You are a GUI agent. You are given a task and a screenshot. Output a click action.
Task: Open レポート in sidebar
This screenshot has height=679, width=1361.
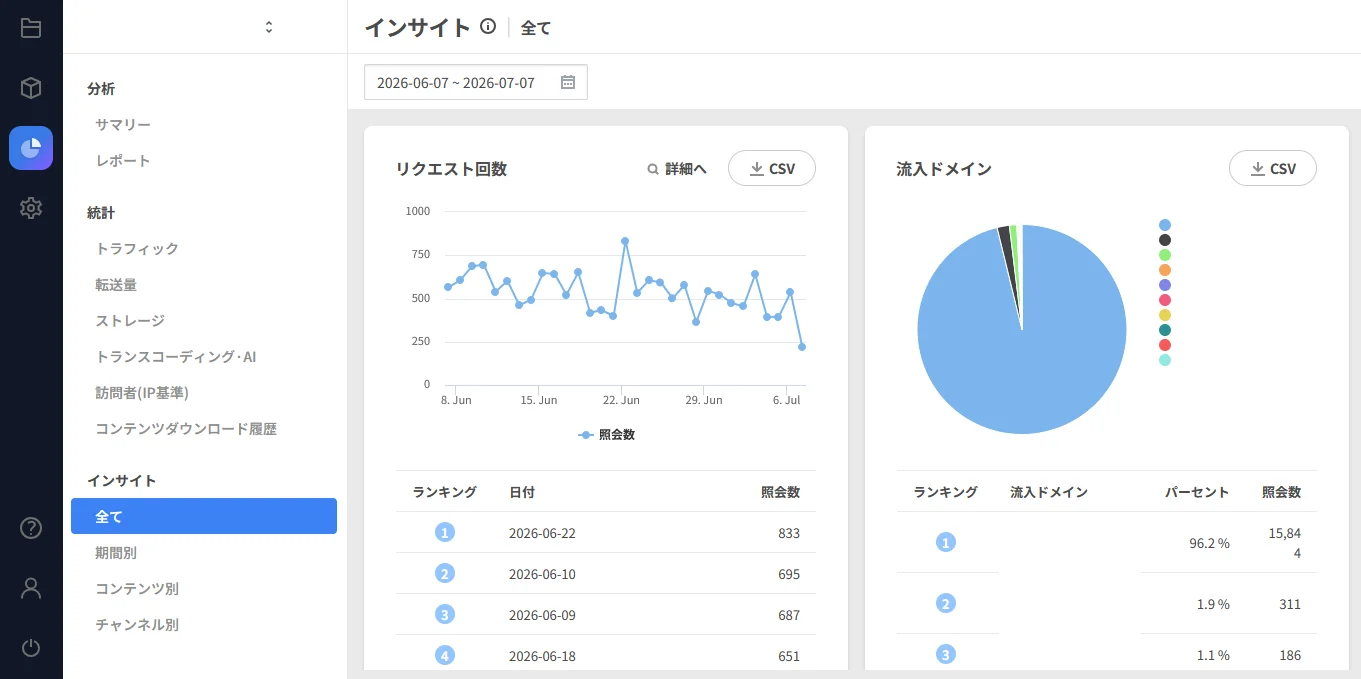(123, 161)
